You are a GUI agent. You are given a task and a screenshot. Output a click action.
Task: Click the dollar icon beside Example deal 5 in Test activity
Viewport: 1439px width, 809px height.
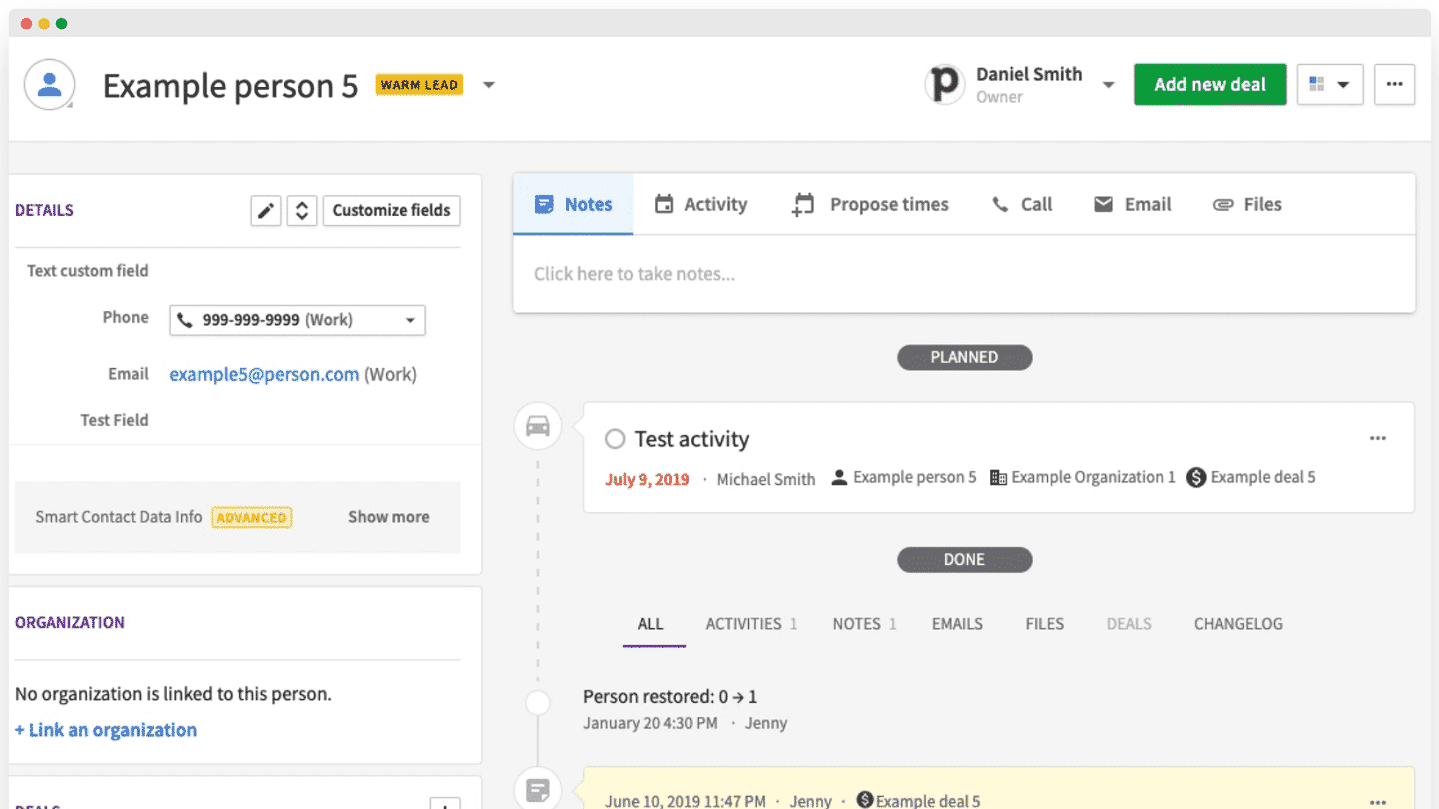click(1196, 477)
